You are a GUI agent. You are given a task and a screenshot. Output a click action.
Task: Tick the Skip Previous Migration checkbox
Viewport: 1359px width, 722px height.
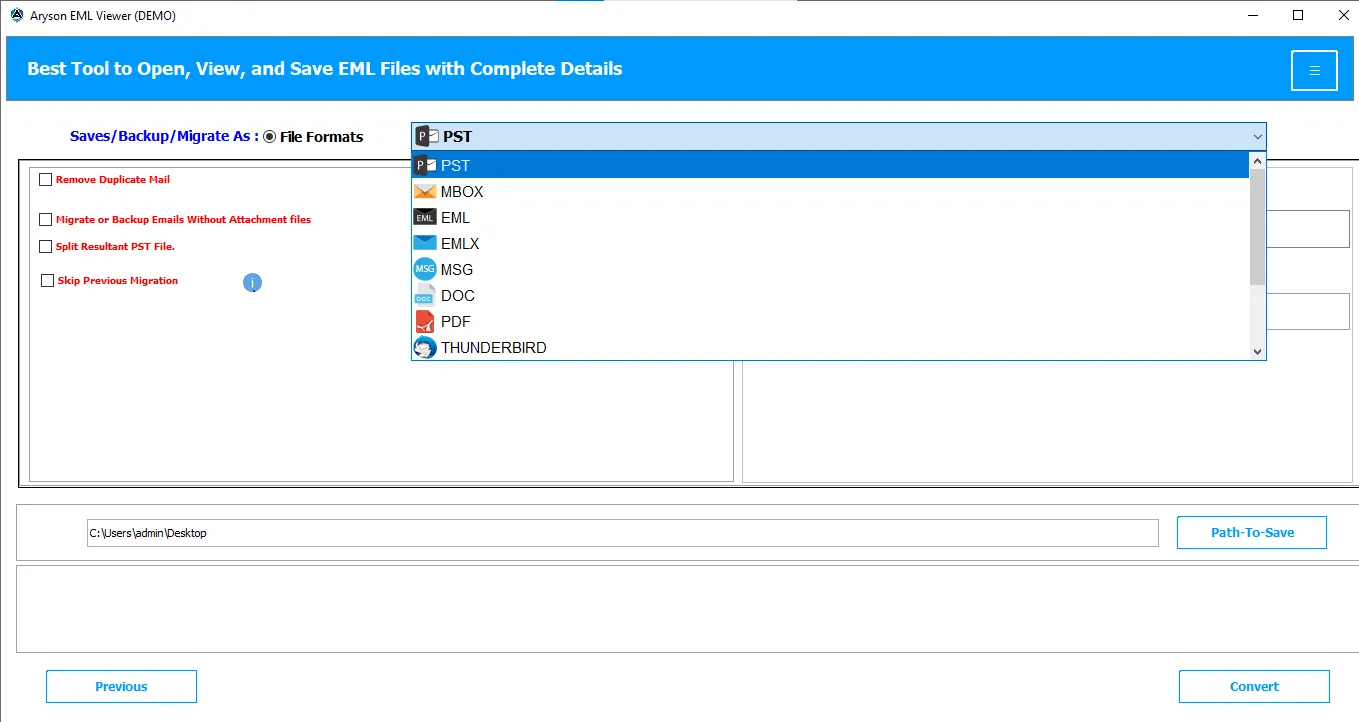point(47,281)
